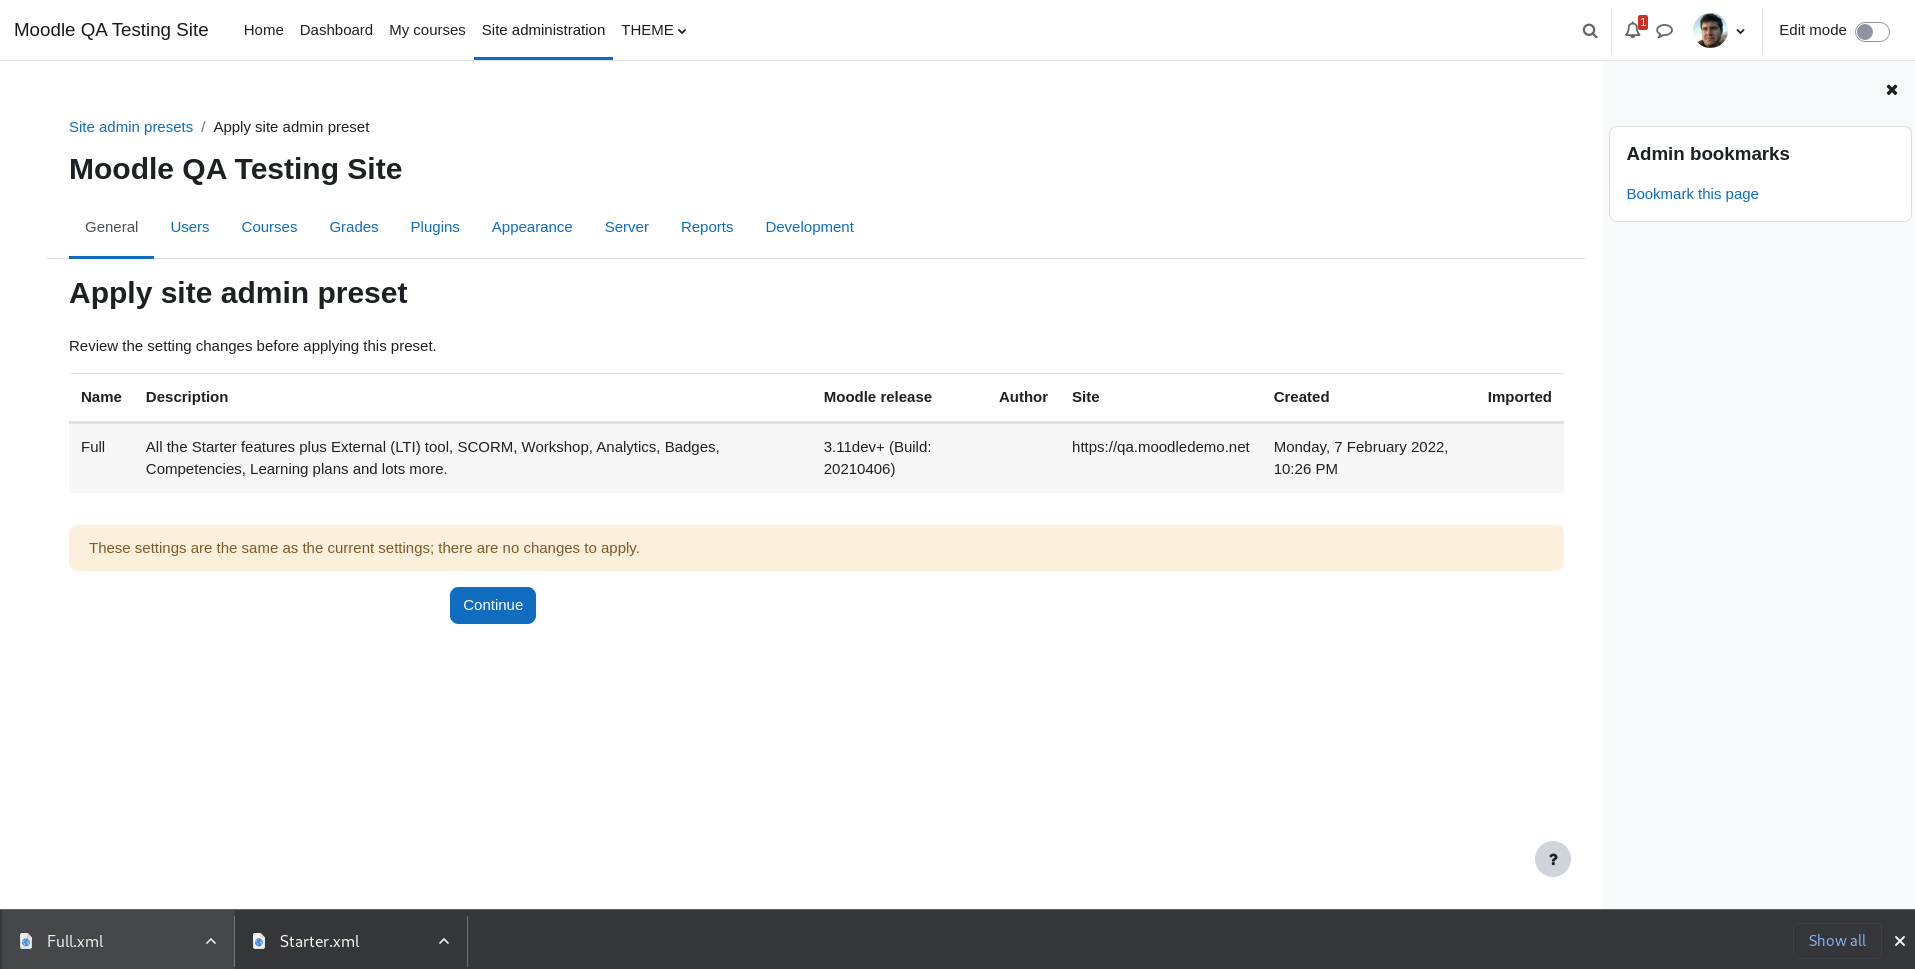Click the Apply site admin preset heading
Image resolution: width=1915 pixels, height=969 pixels.
238,293
